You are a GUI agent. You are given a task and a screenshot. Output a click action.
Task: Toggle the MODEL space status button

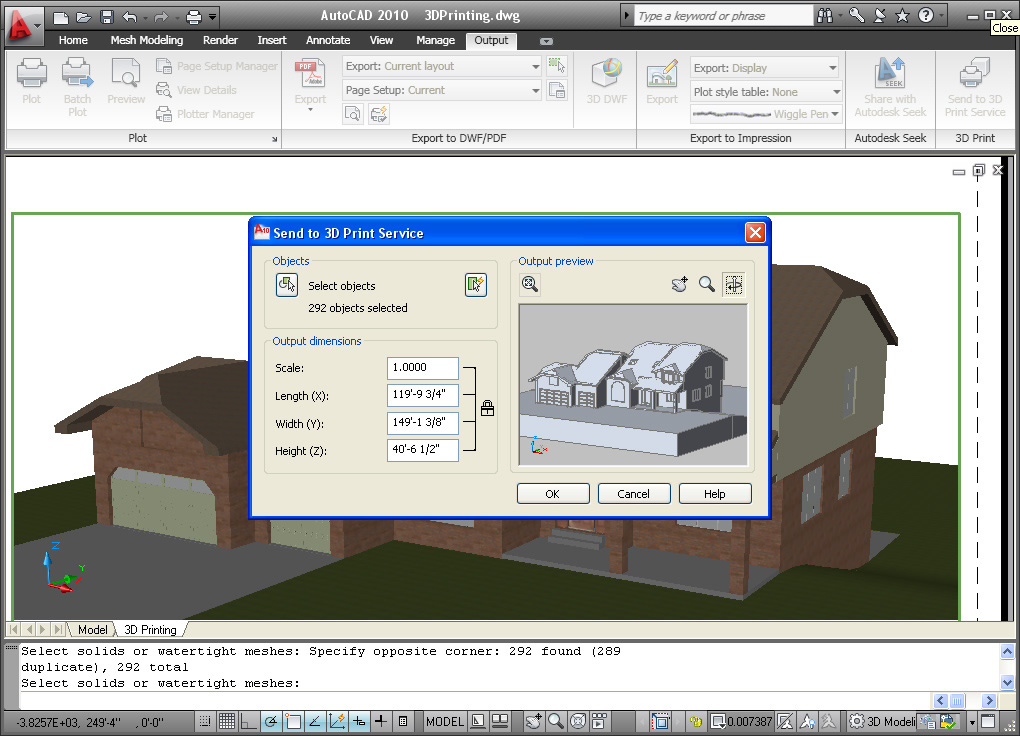tap(445, 721)
